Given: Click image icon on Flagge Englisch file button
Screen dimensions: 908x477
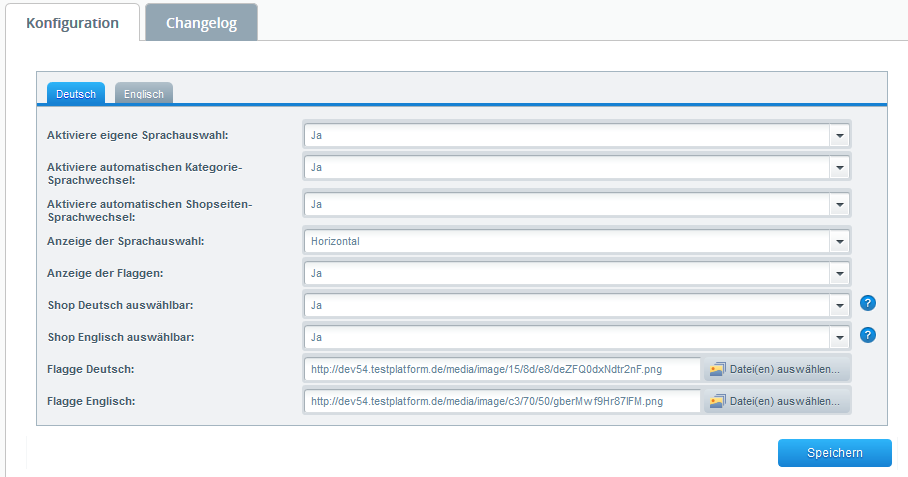Looking at the screenshot, I should click(x=717, y=401).
